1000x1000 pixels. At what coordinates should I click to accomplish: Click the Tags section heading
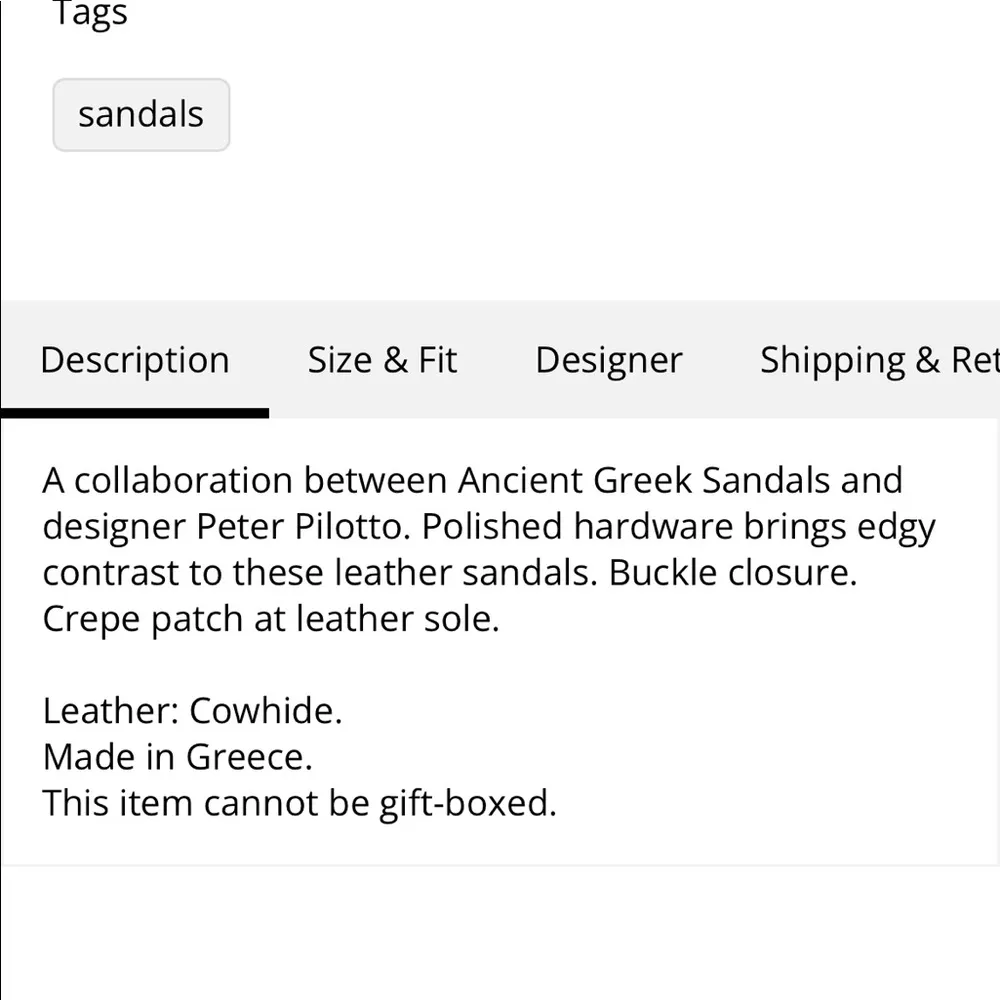click(x=90, y=15)
